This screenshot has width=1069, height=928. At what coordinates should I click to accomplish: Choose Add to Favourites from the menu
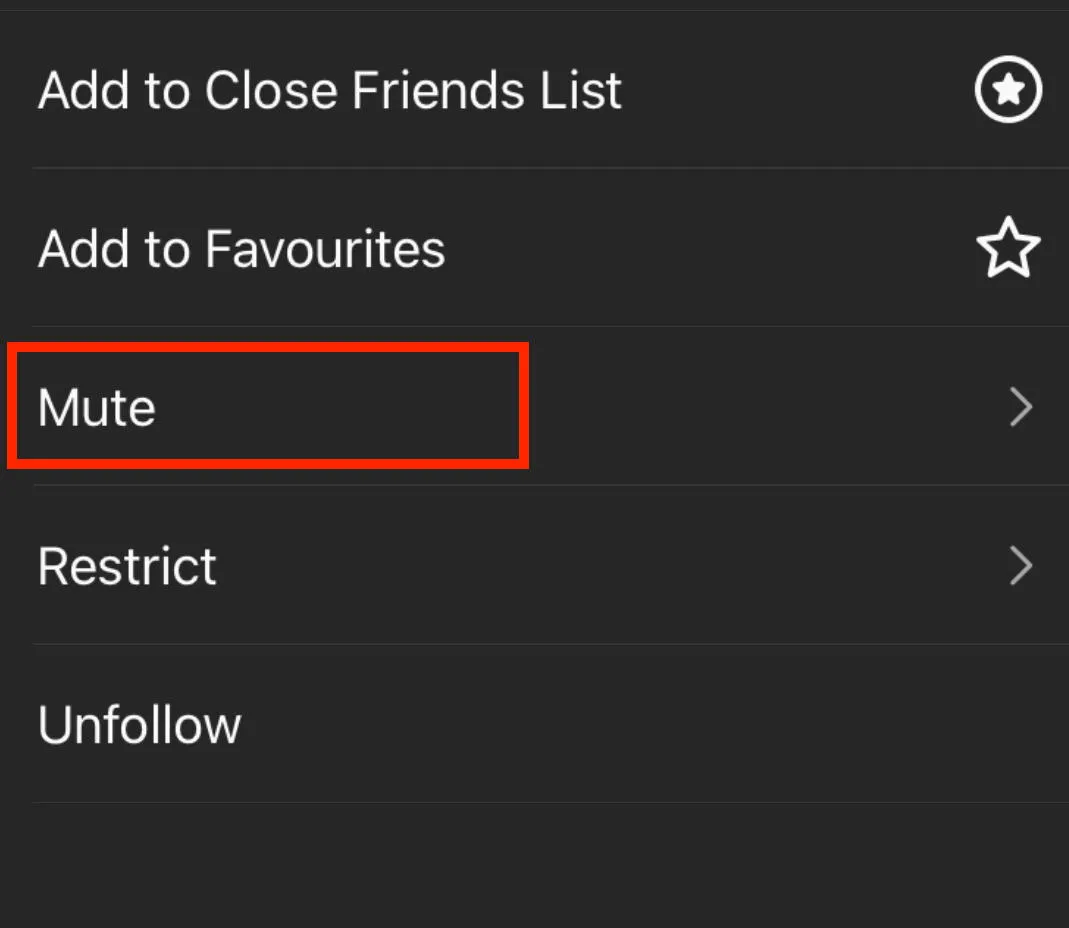241,248
